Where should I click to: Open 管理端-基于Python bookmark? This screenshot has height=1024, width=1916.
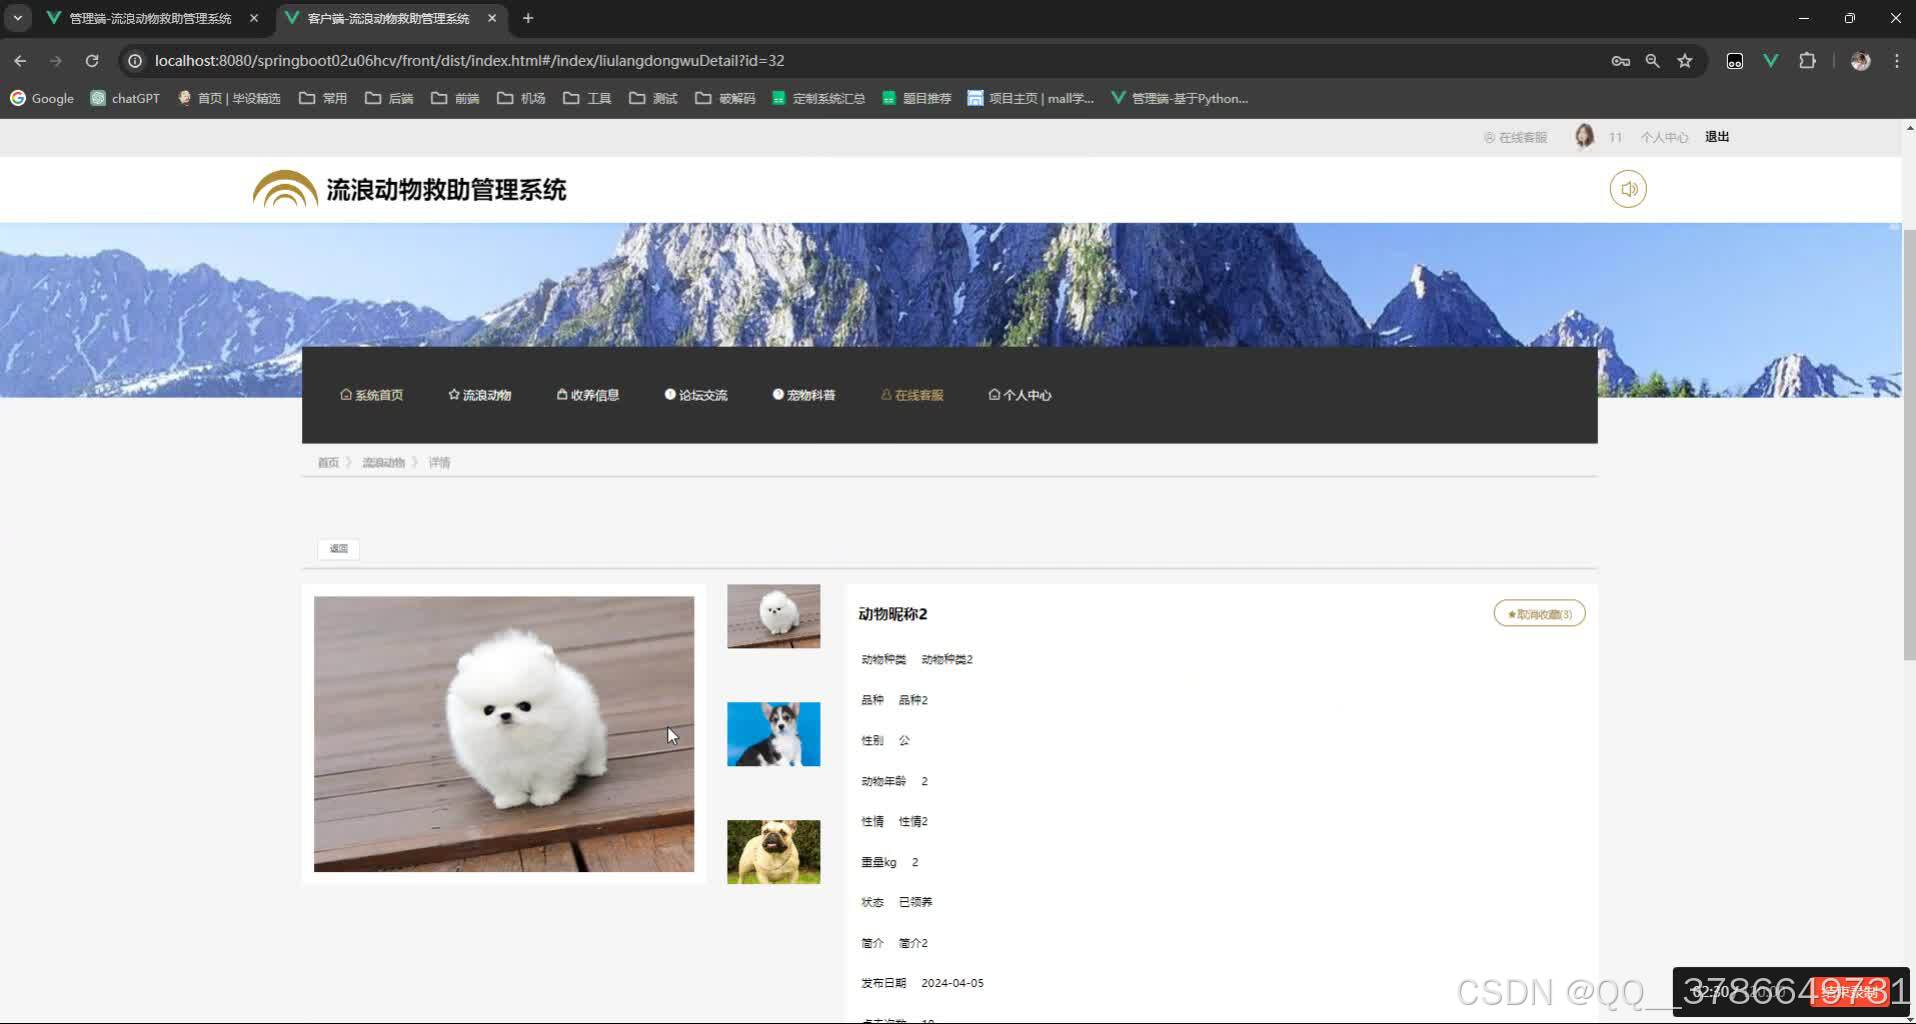pos(1180,98)
